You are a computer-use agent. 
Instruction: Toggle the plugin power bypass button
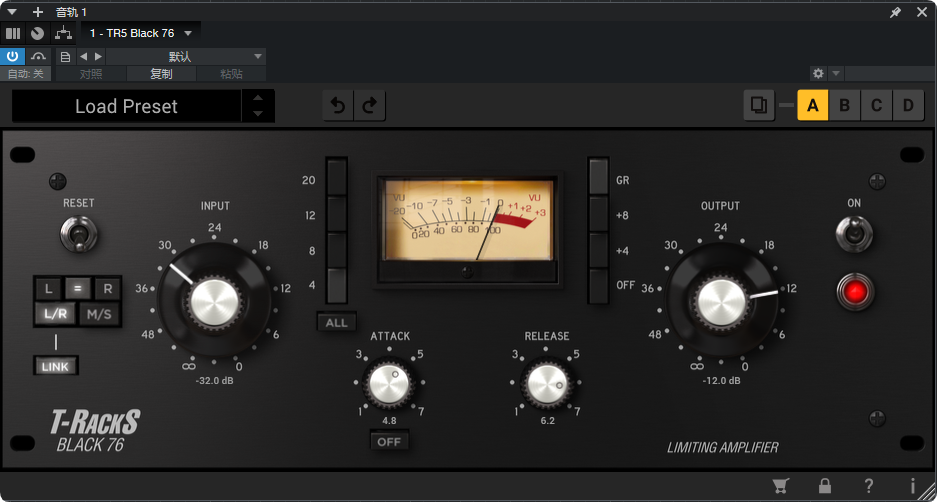[x=13, y=57]
